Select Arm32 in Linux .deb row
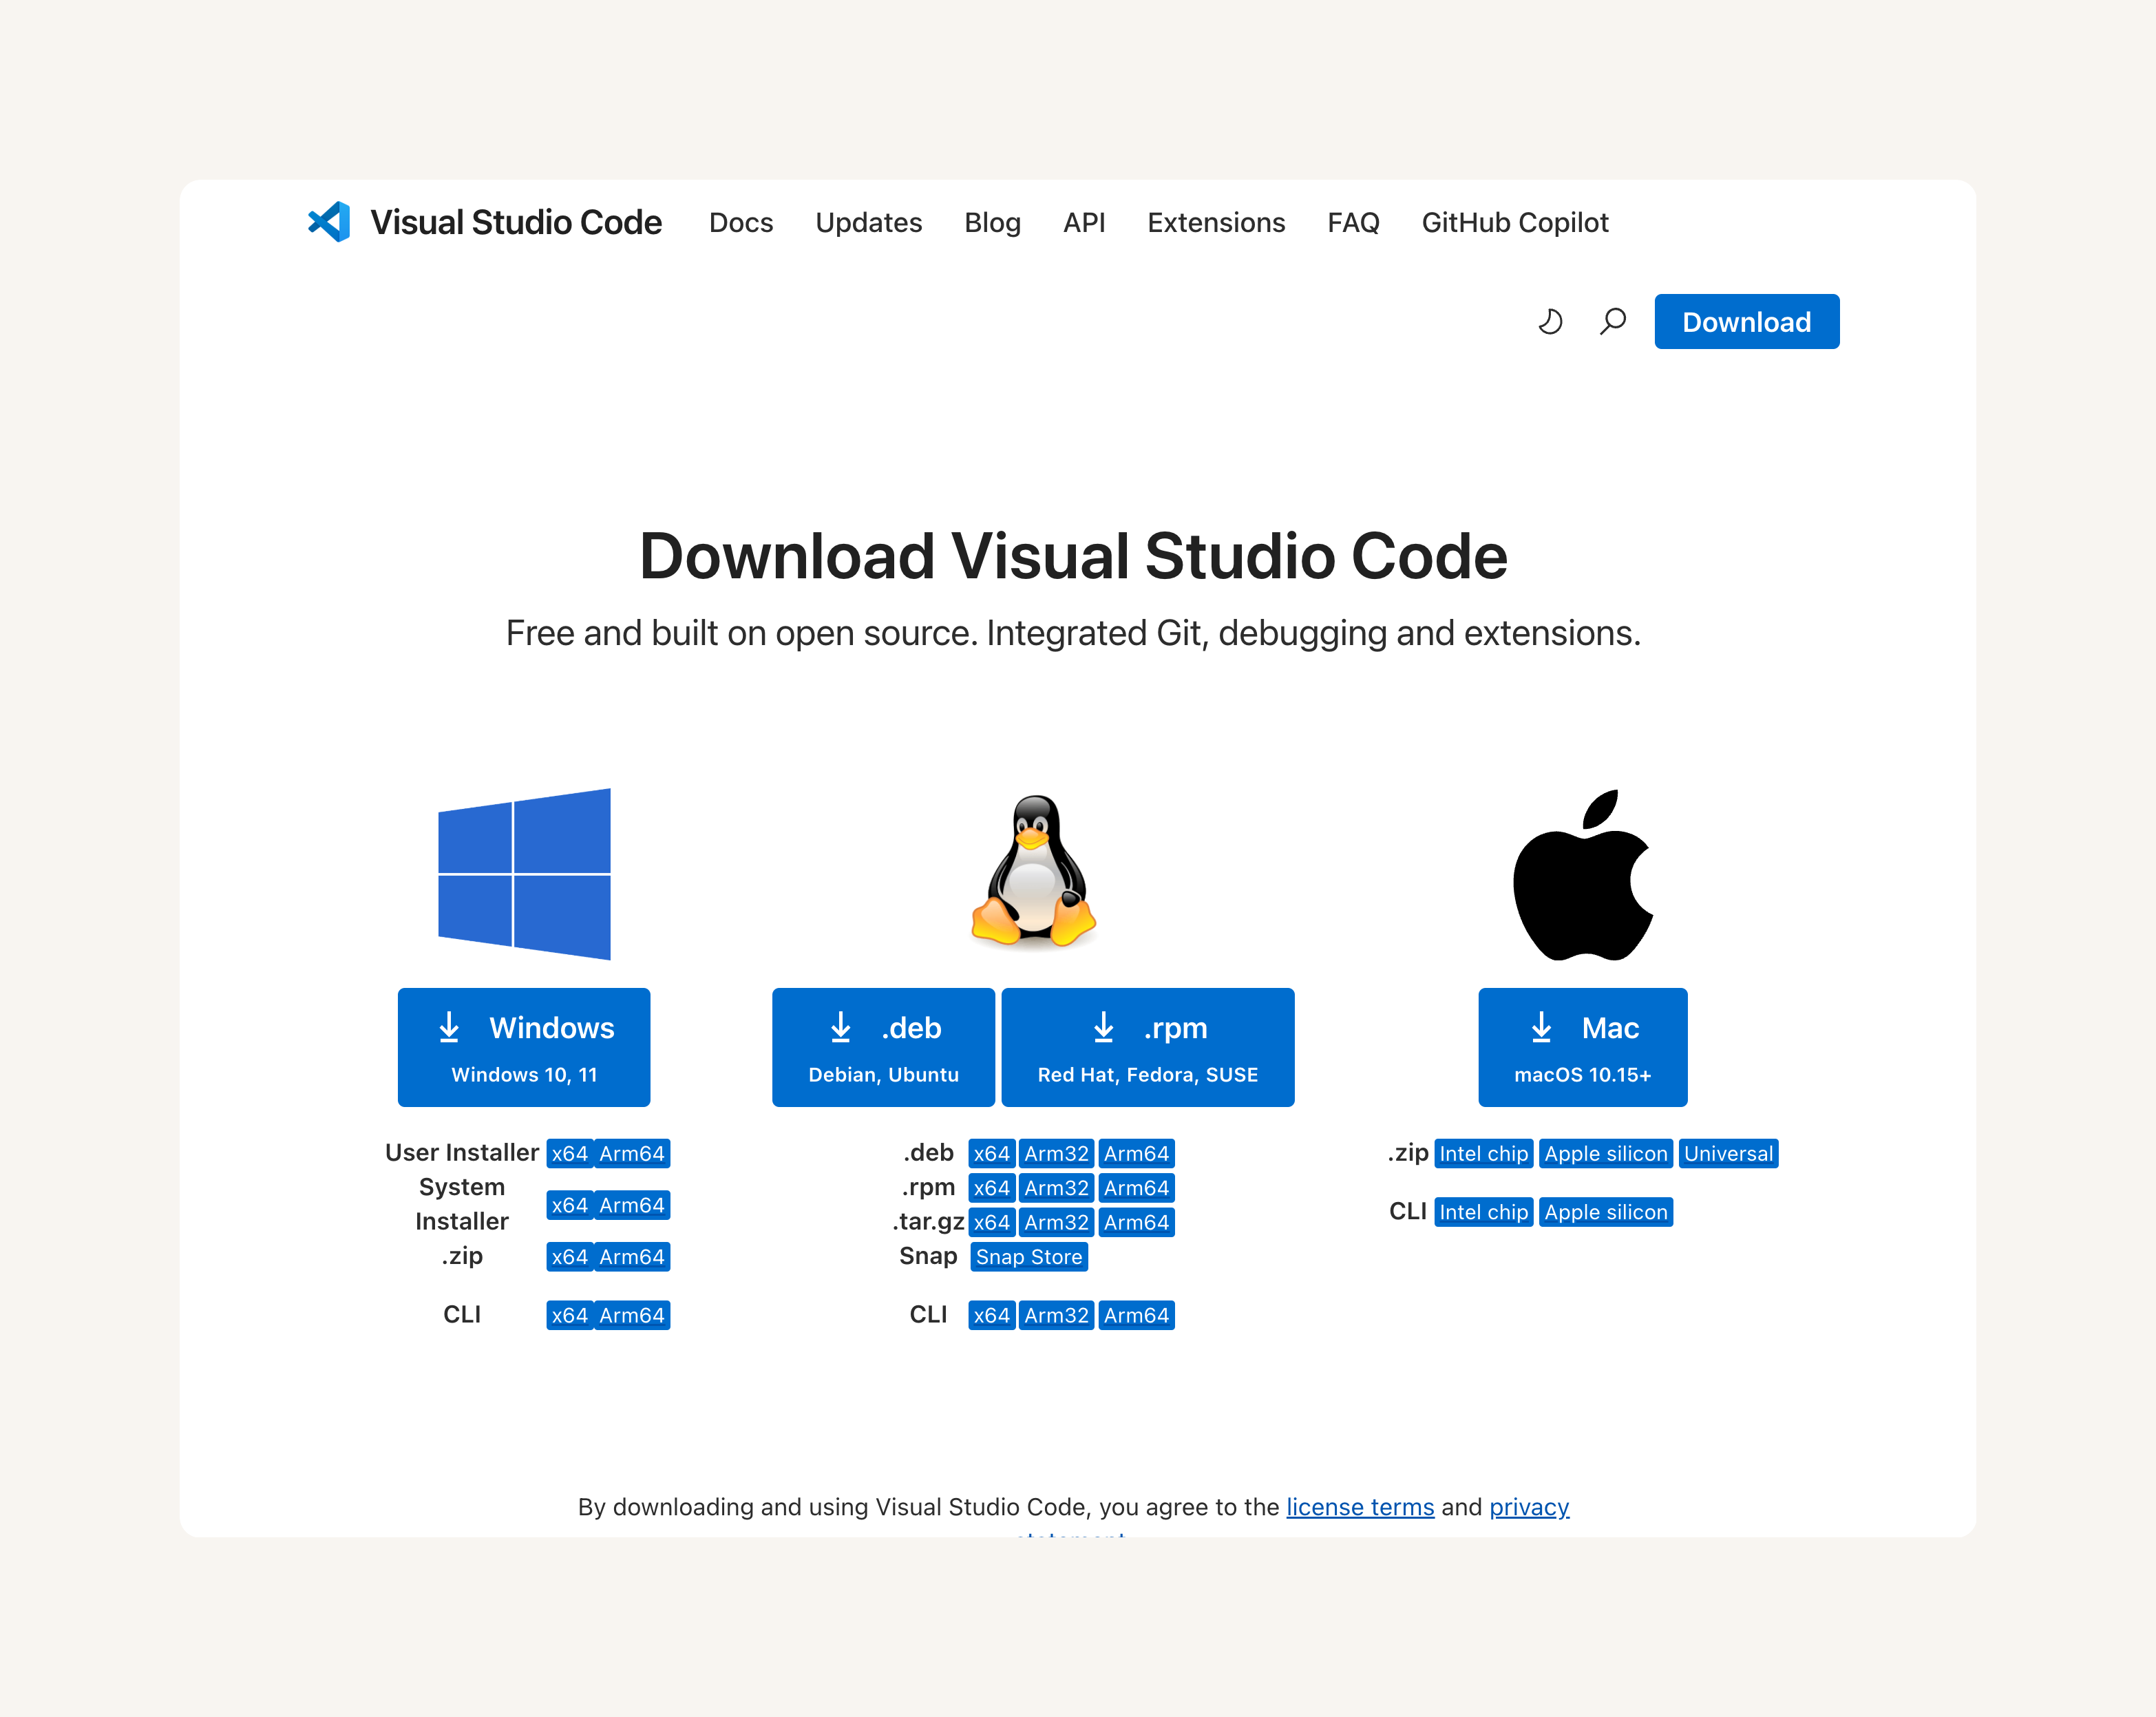Screen dimensions: 2156x1717 [1056, 1153]
